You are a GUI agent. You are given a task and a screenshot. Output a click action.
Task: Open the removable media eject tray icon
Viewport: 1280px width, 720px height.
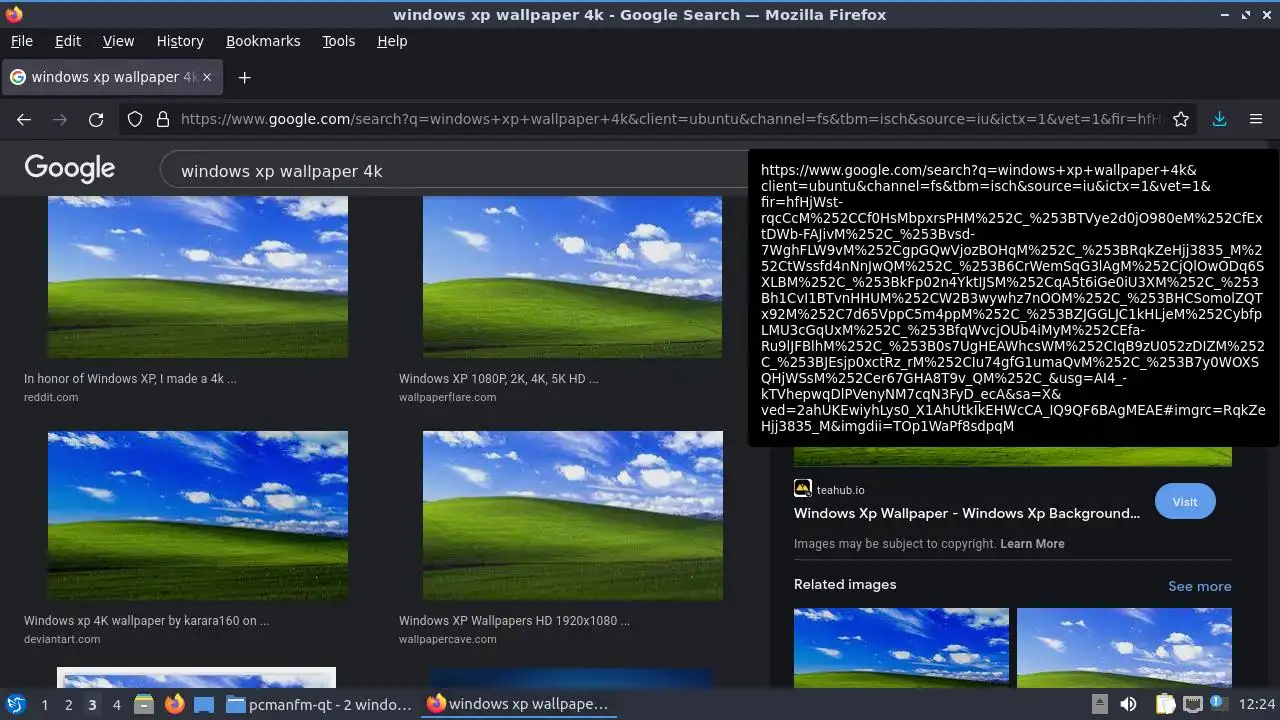tap(1099, 704)
